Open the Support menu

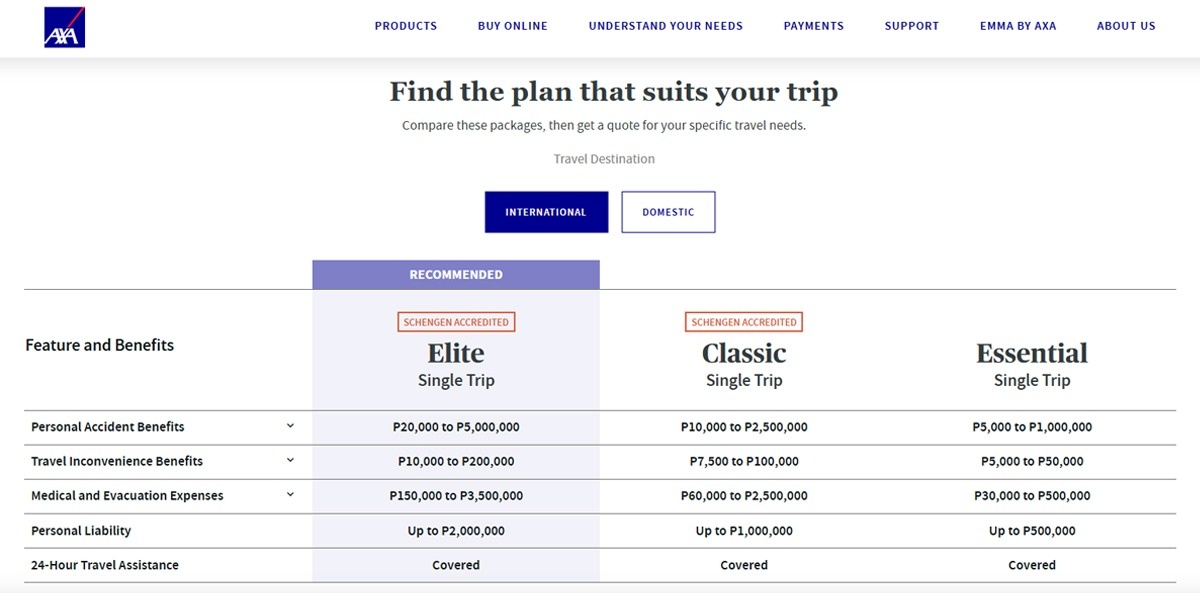[912, 26]
